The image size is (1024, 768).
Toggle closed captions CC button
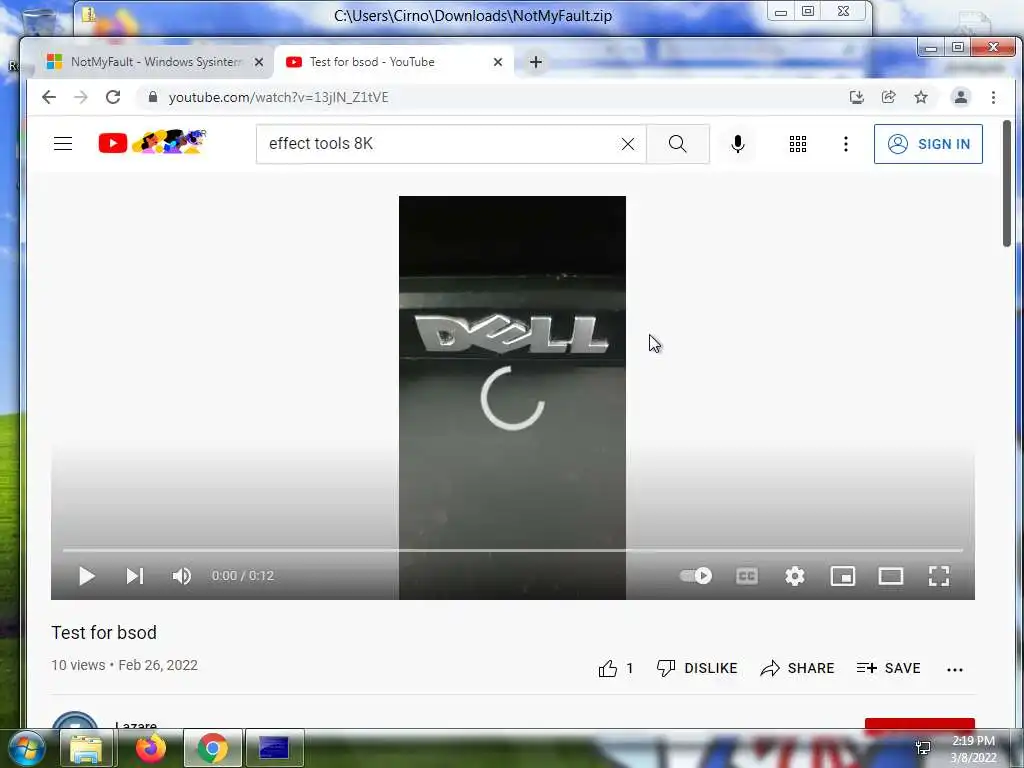(x=746, y=576)
